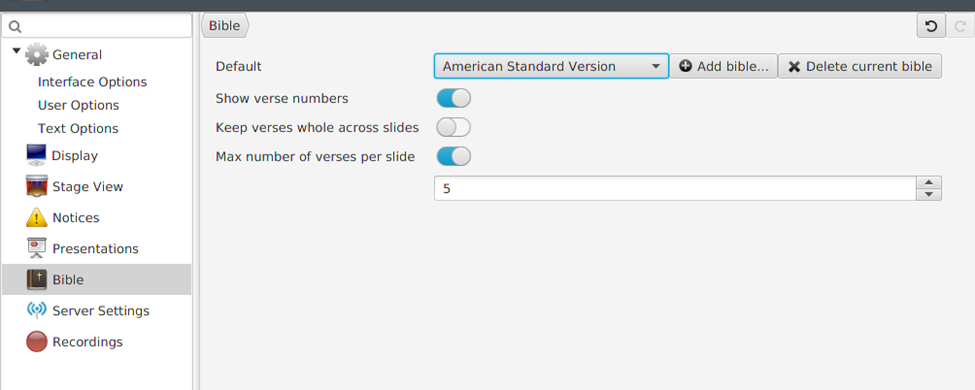Click the Add bible... button
The image size is (975, 390).
(x=724, y=66)
